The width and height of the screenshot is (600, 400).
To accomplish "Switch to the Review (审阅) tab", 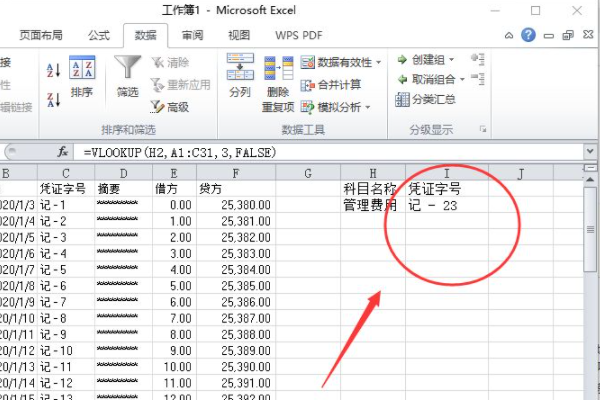I will tap(193, 34).
